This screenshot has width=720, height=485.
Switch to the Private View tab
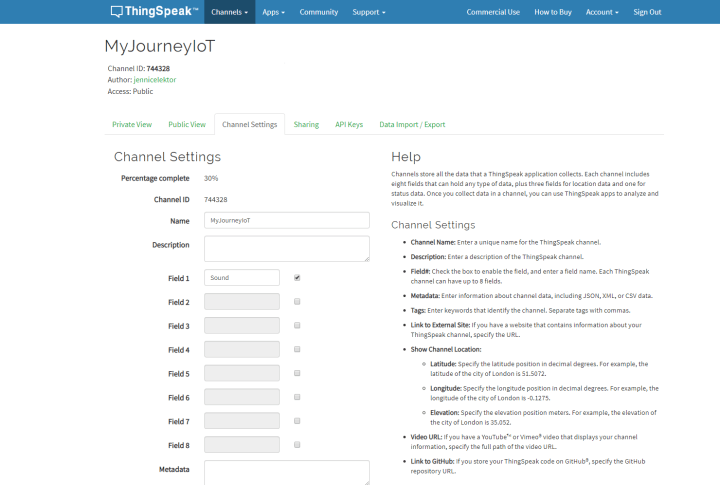pyautogui.click(x=132, y=124)
